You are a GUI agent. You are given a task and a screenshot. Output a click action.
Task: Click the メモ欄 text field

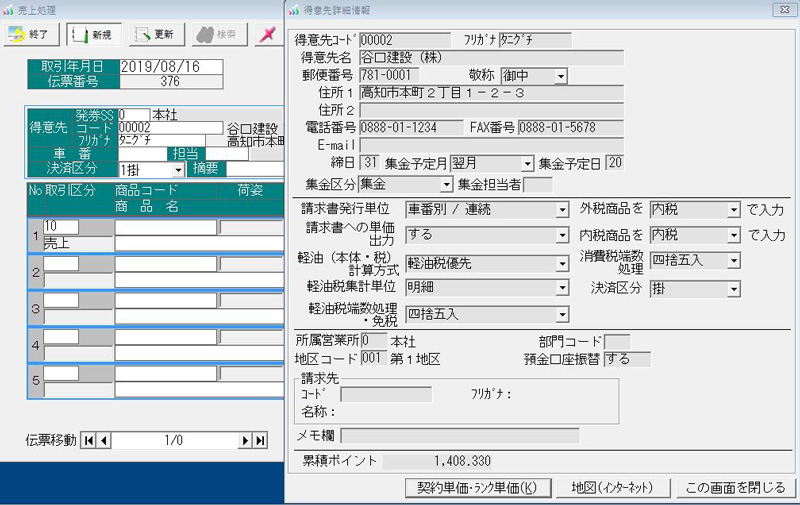[459, 435]
